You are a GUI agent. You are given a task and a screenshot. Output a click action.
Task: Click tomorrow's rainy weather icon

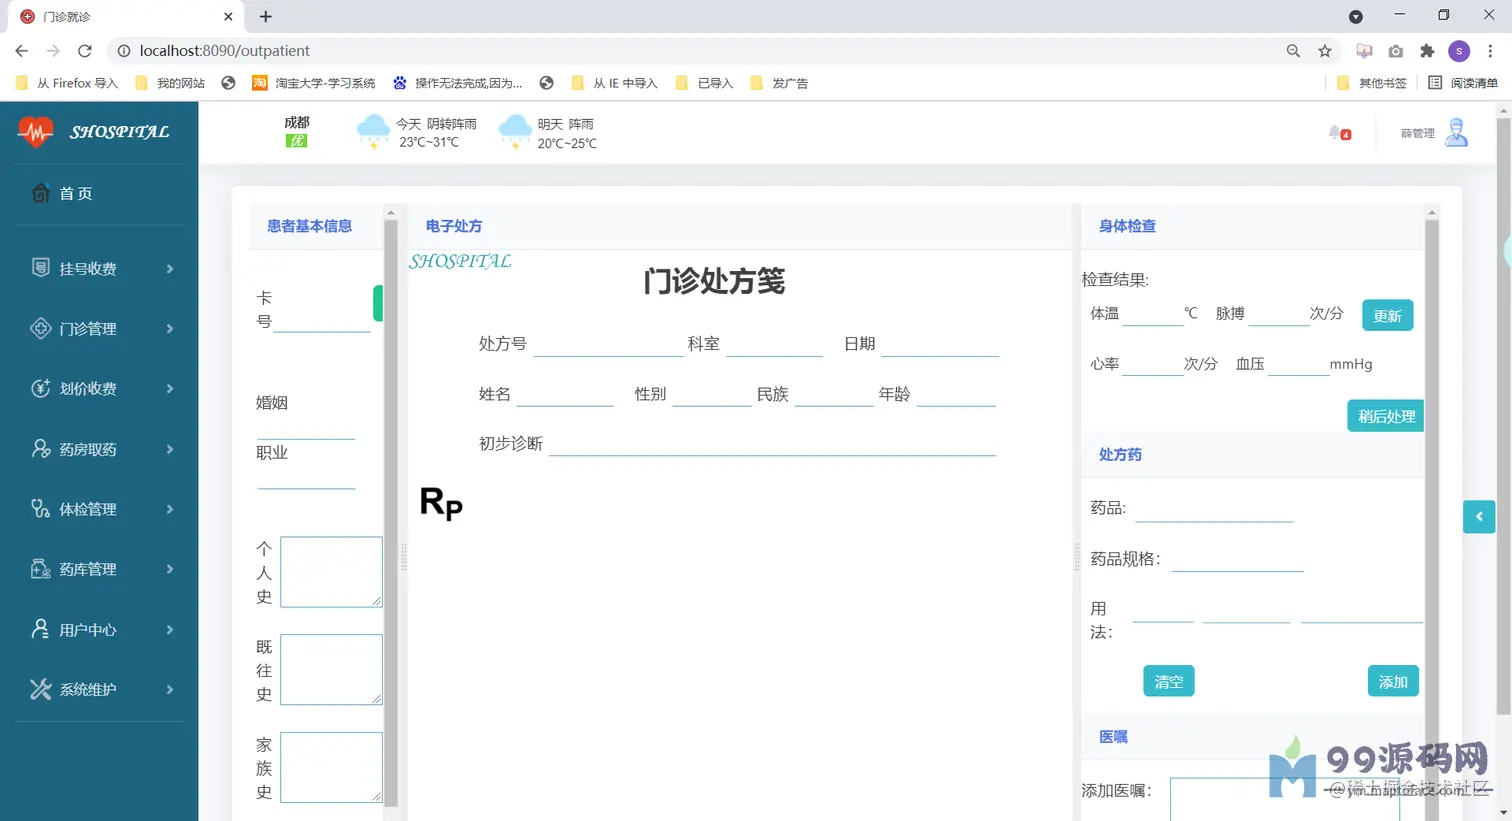515,131
